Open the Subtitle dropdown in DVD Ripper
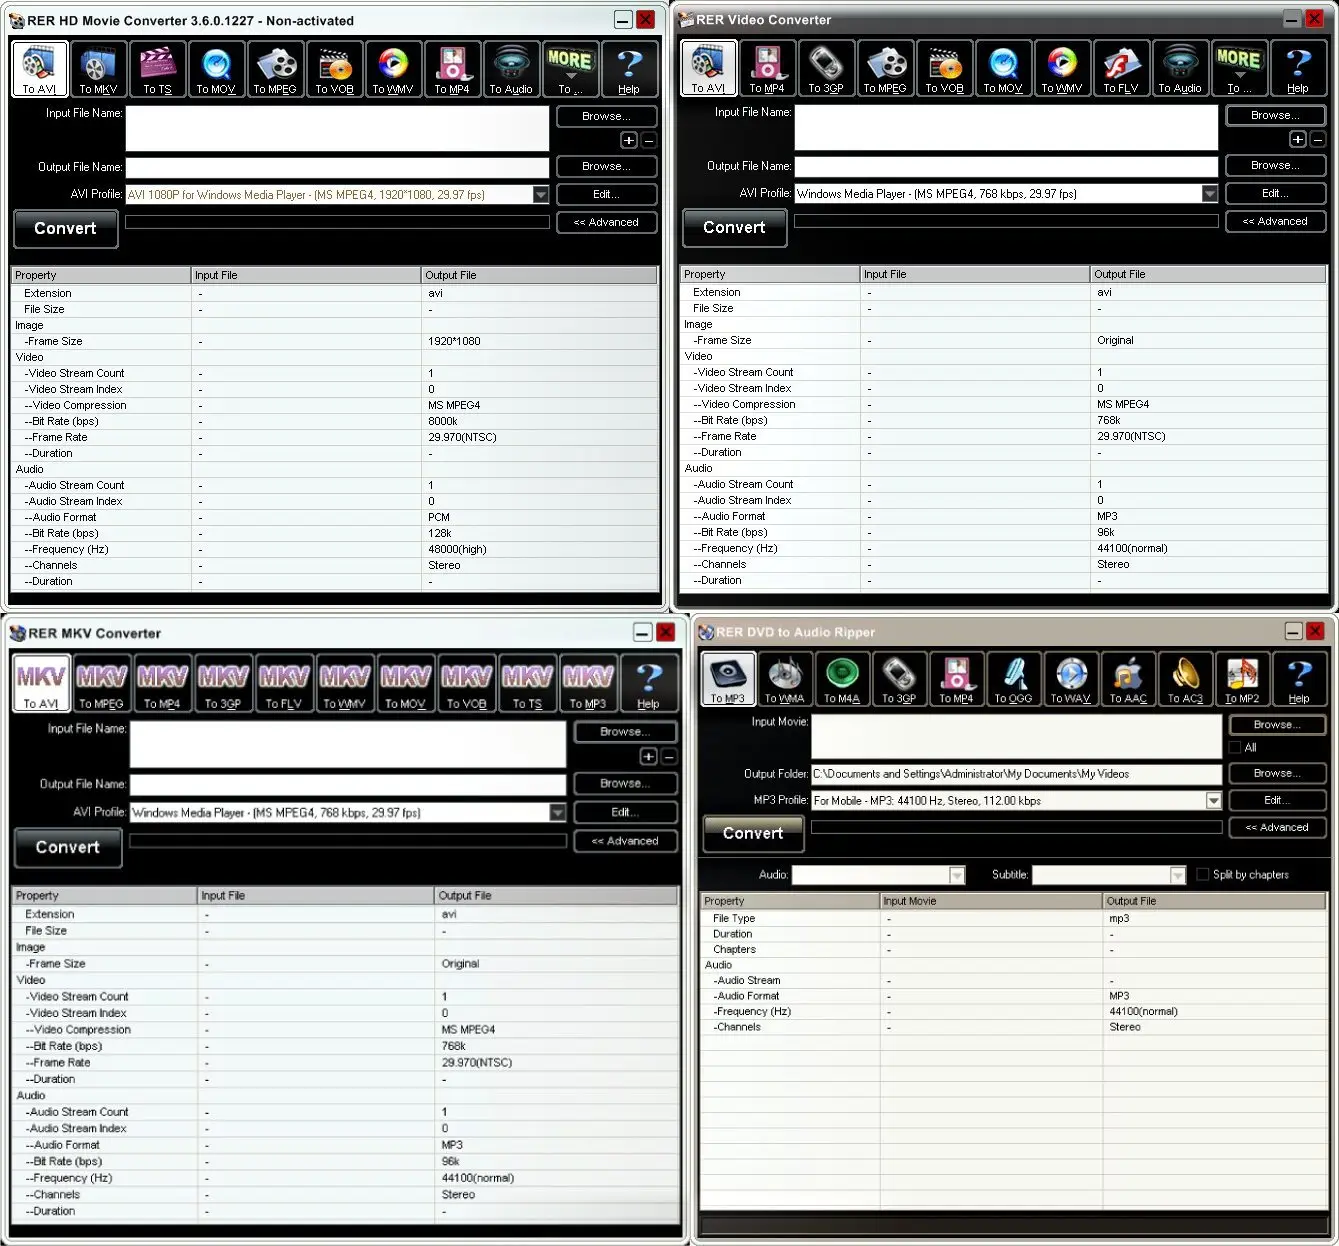This screenshot has height=1246, width=1339. pos(1177,875)
